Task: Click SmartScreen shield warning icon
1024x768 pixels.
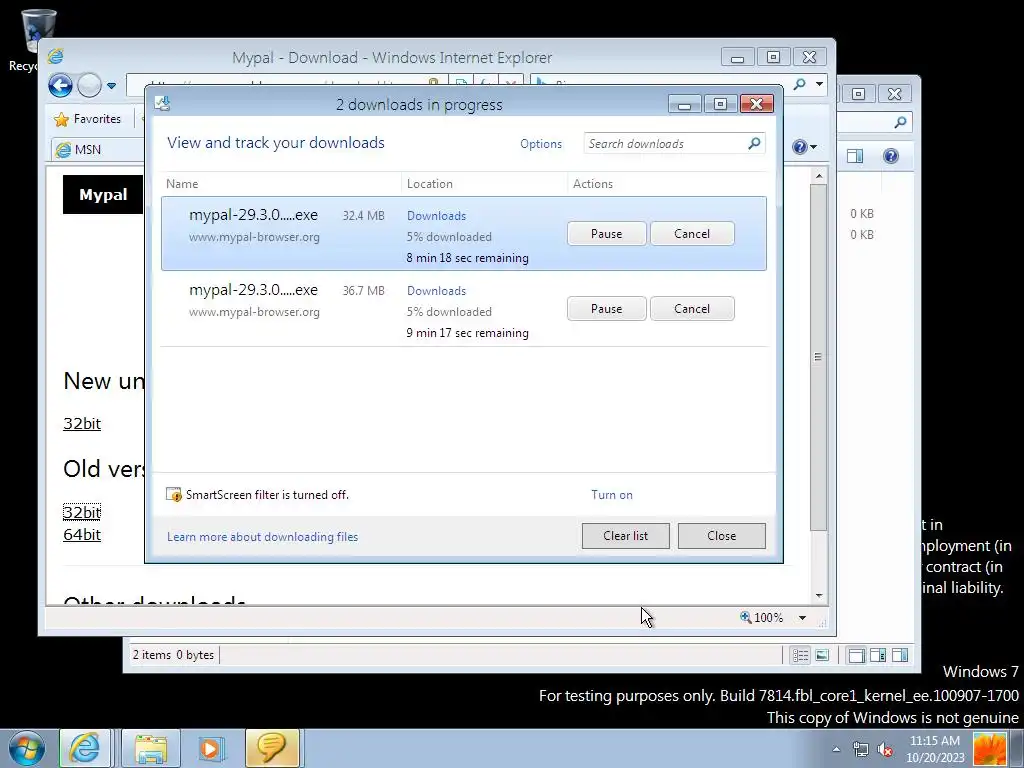Action: tap(174, 495)
